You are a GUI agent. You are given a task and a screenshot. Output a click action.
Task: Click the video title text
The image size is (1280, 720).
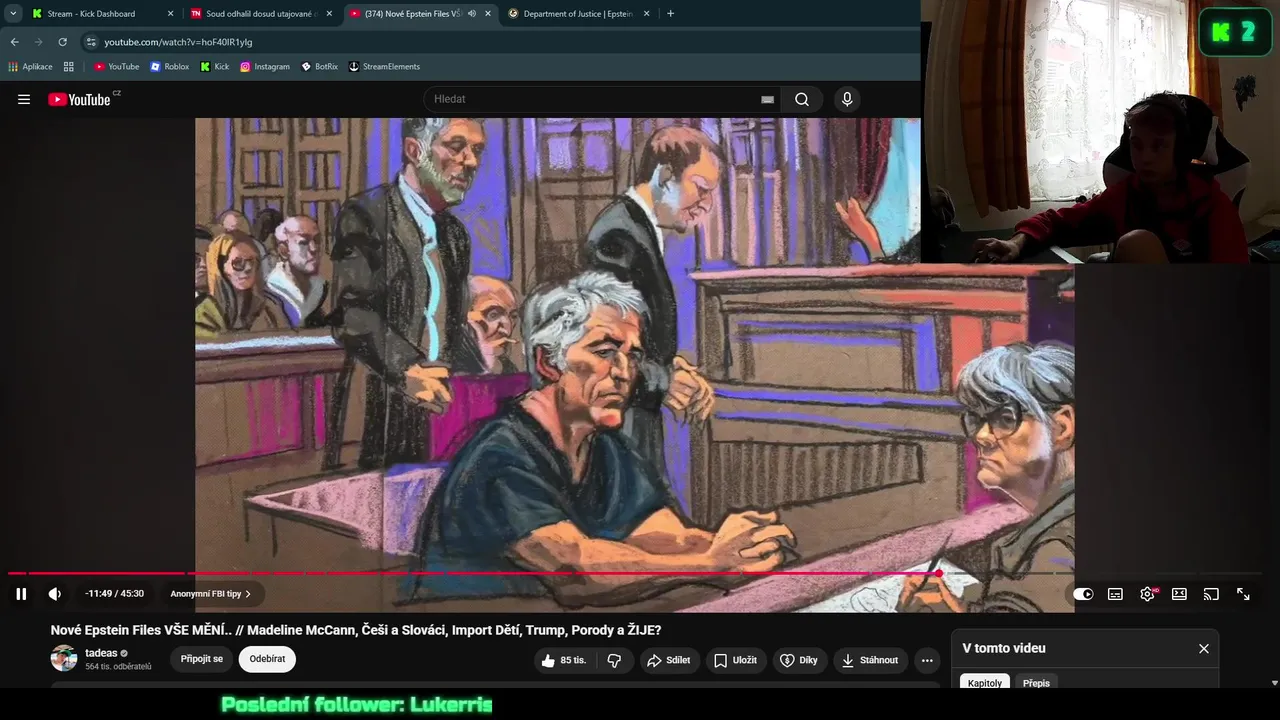(356, 630)
